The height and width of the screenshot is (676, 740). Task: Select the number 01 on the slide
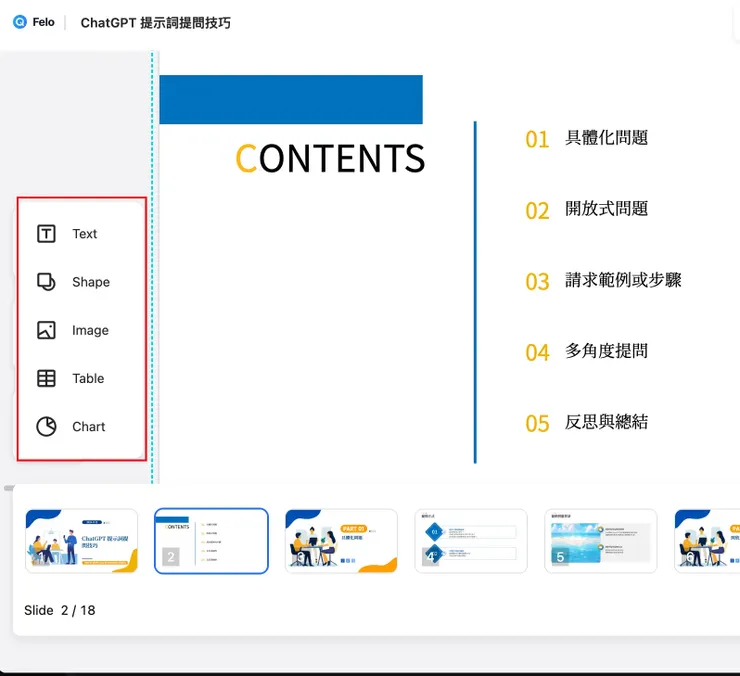[x=538, y=139]
